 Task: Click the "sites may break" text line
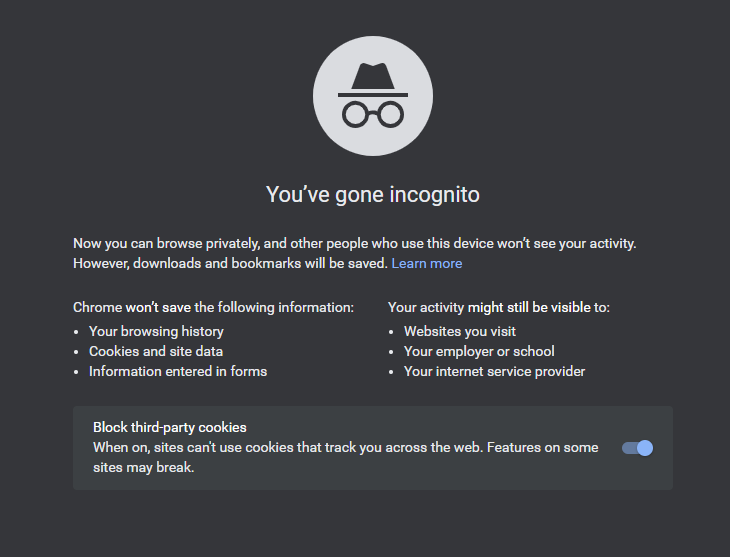[x=143, y=467]
